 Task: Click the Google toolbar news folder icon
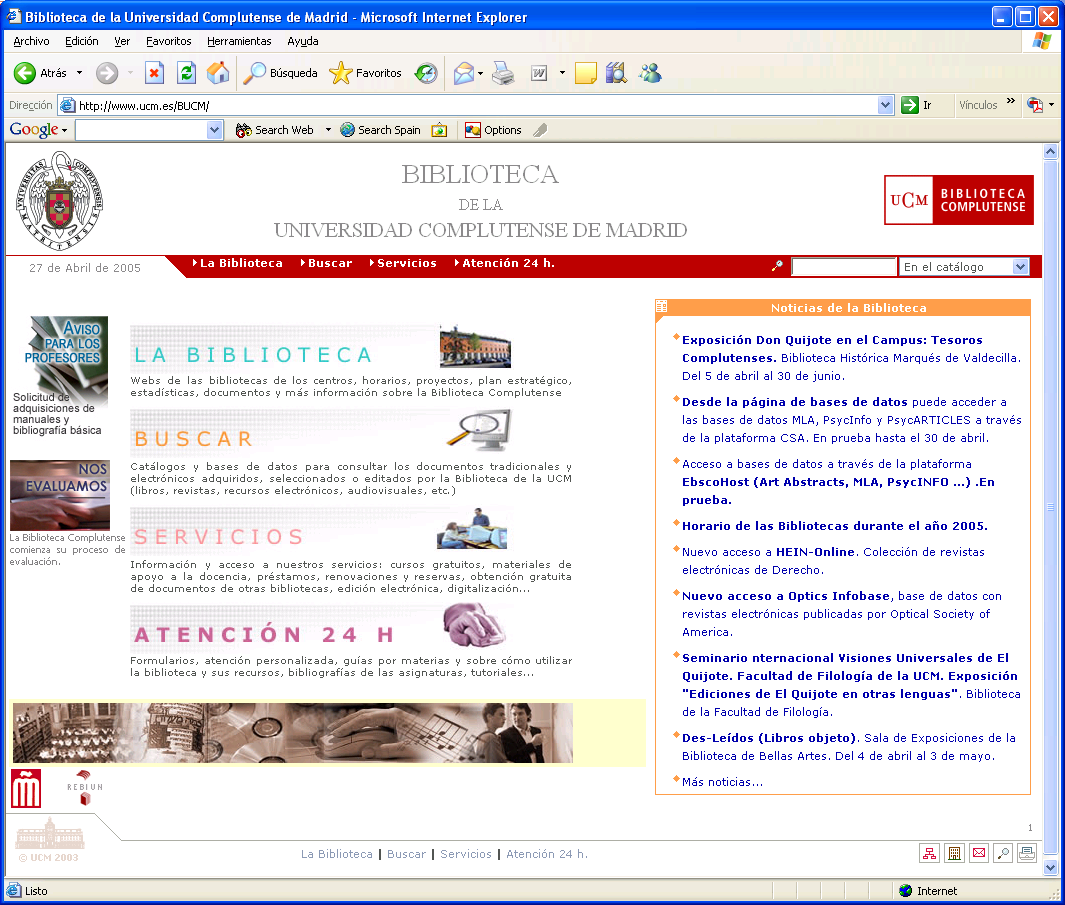coord(439,130)
